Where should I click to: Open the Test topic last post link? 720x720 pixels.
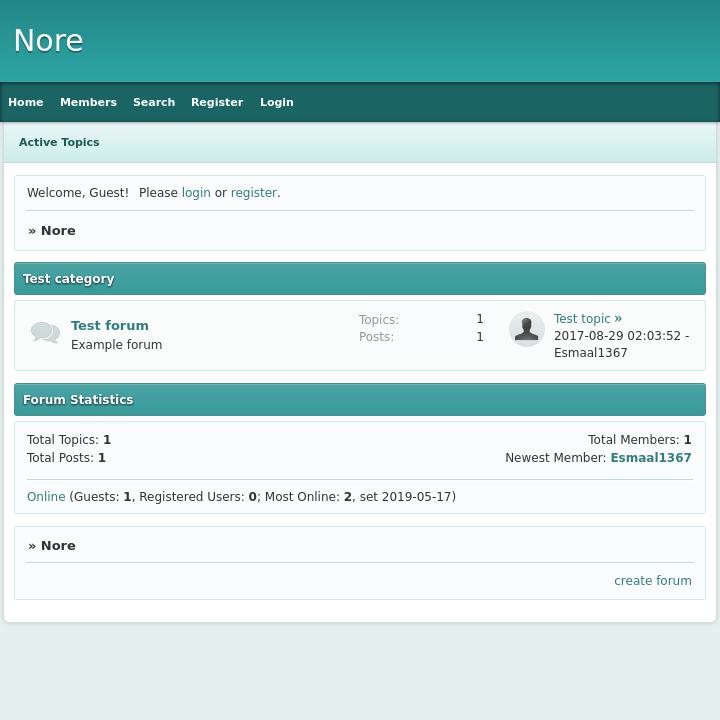582,319
